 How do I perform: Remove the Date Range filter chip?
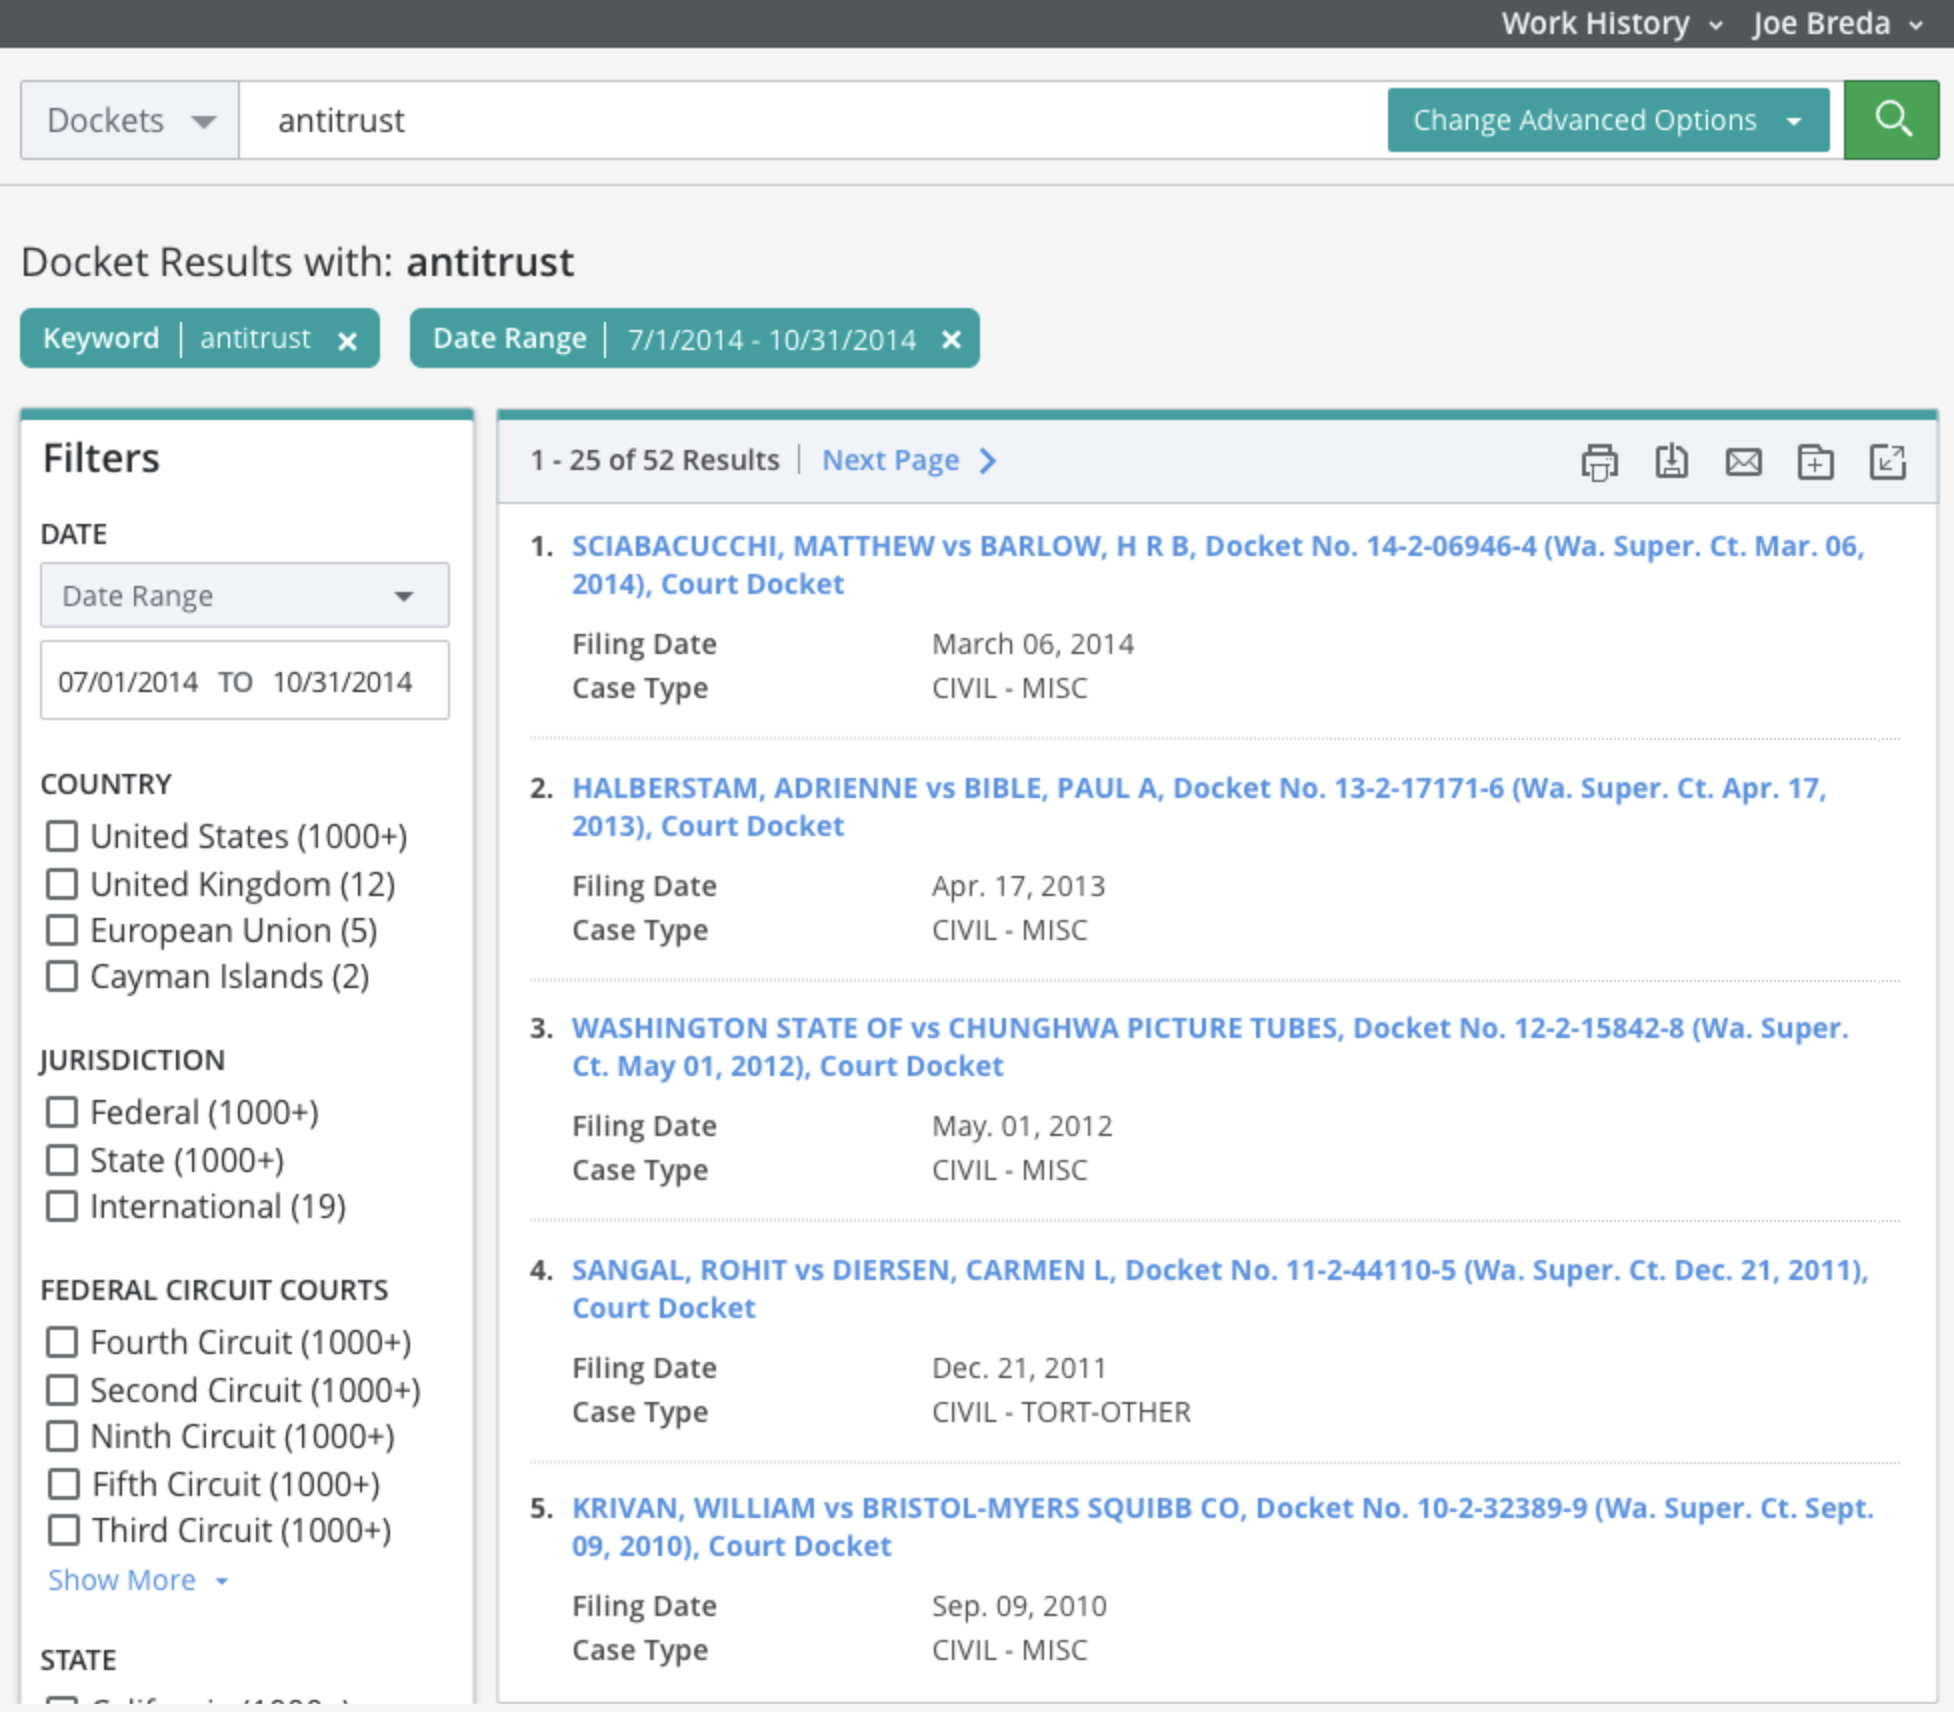[951, 340]
